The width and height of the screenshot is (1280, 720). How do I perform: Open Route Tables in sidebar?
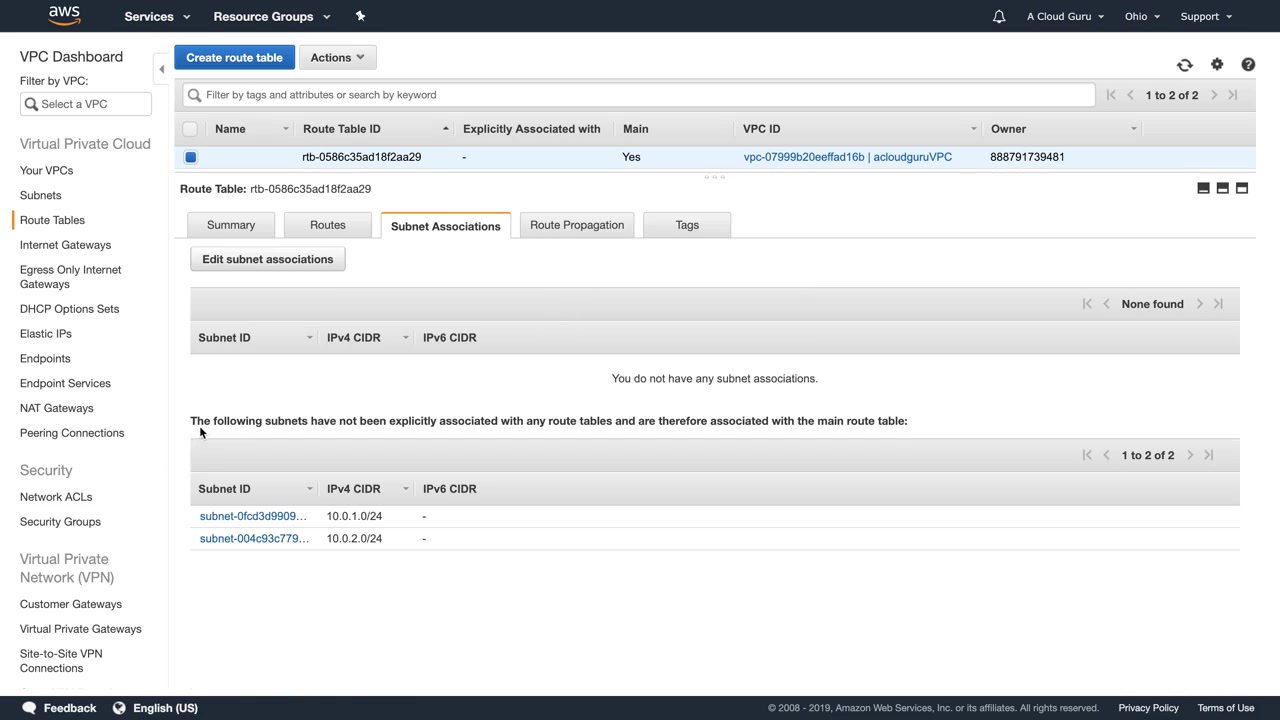(x=52, y=220)
